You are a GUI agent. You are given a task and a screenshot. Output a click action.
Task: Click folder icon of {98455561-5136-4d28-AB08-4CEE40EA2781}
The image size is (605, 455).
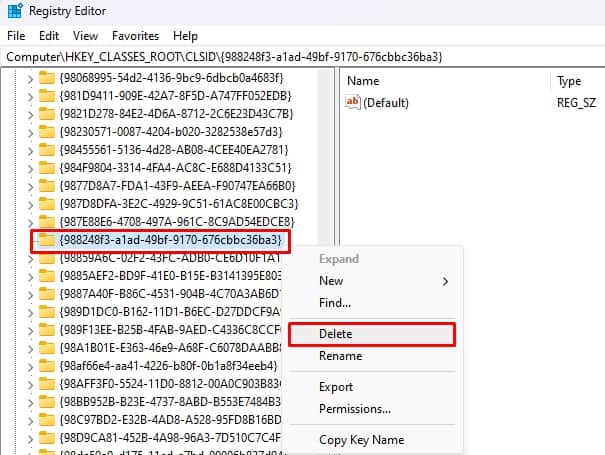coord(47,150)
